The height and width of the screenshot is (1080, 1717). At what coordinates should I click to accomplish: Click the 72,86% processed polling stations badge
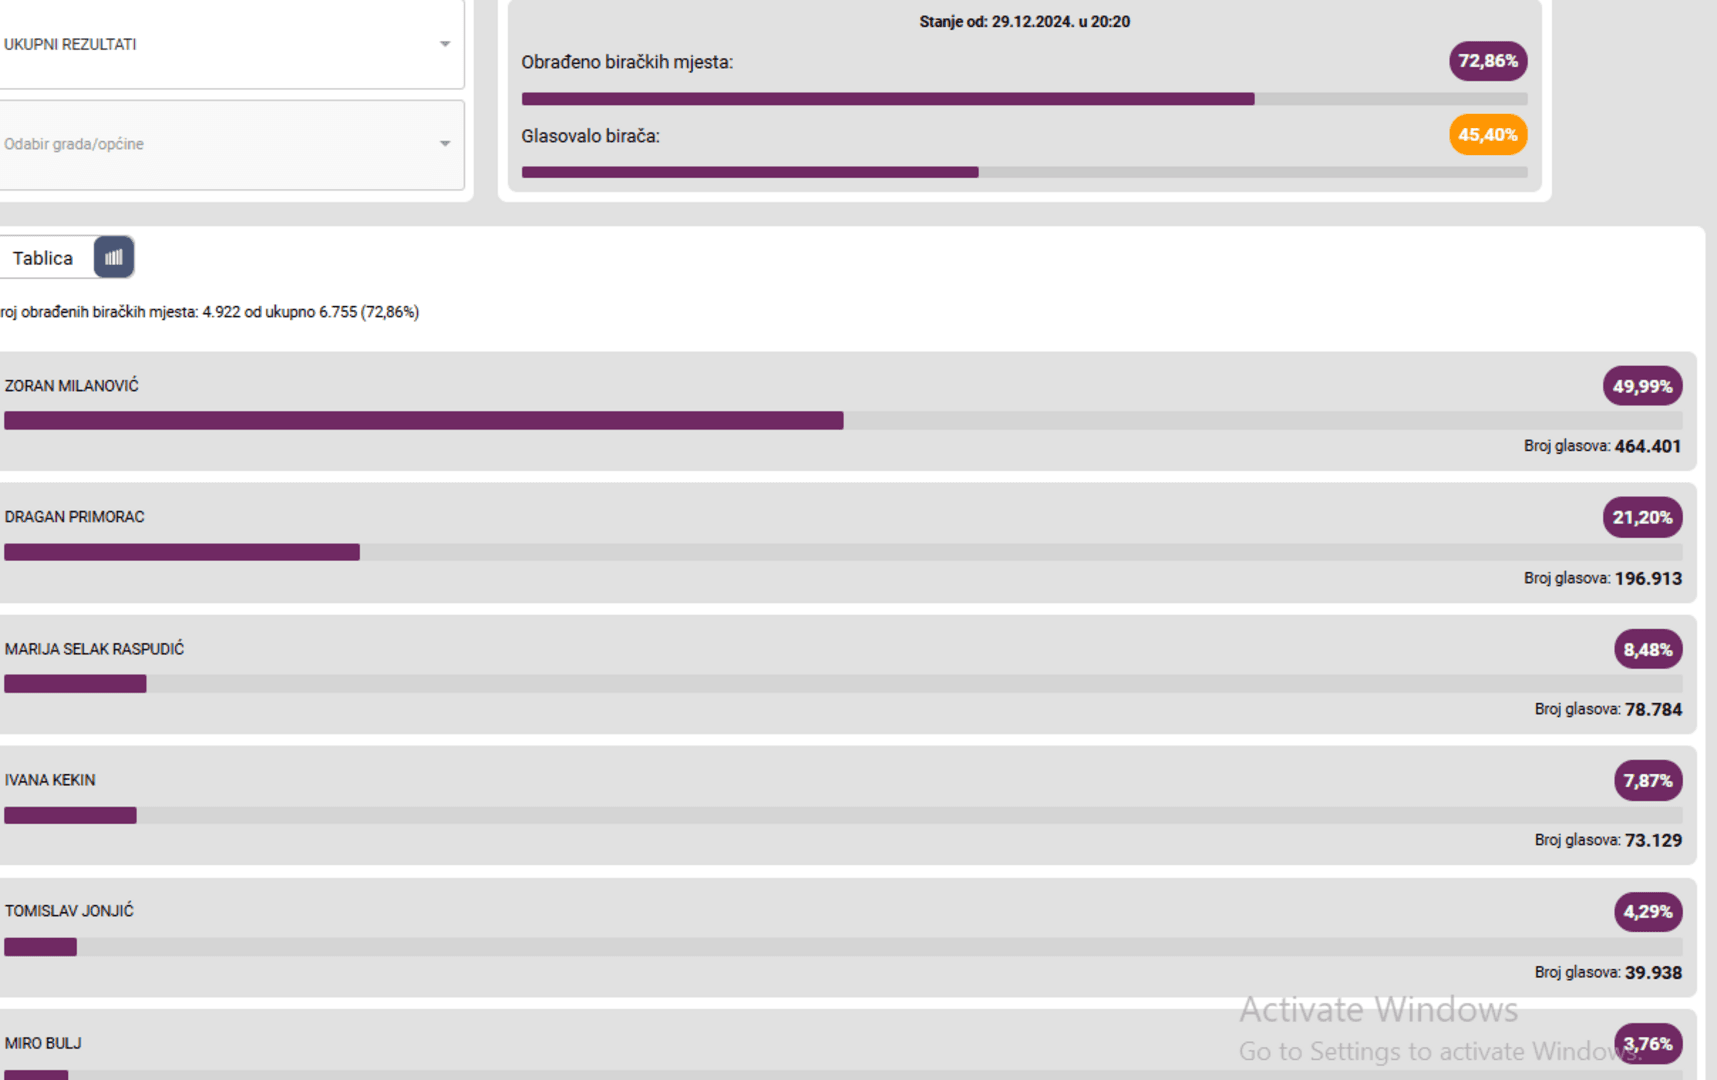pyautogui.click(x=1487, y=61)
